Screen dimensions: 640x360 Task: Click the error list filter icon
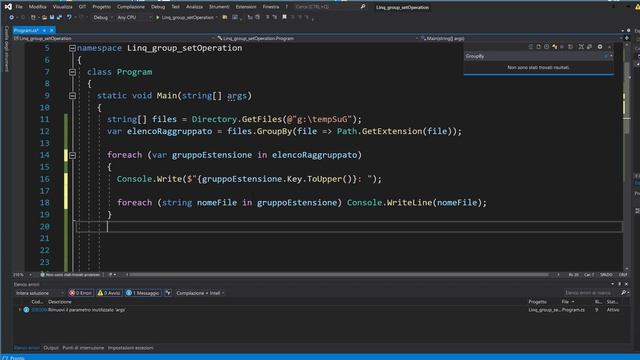click(168, 293)
